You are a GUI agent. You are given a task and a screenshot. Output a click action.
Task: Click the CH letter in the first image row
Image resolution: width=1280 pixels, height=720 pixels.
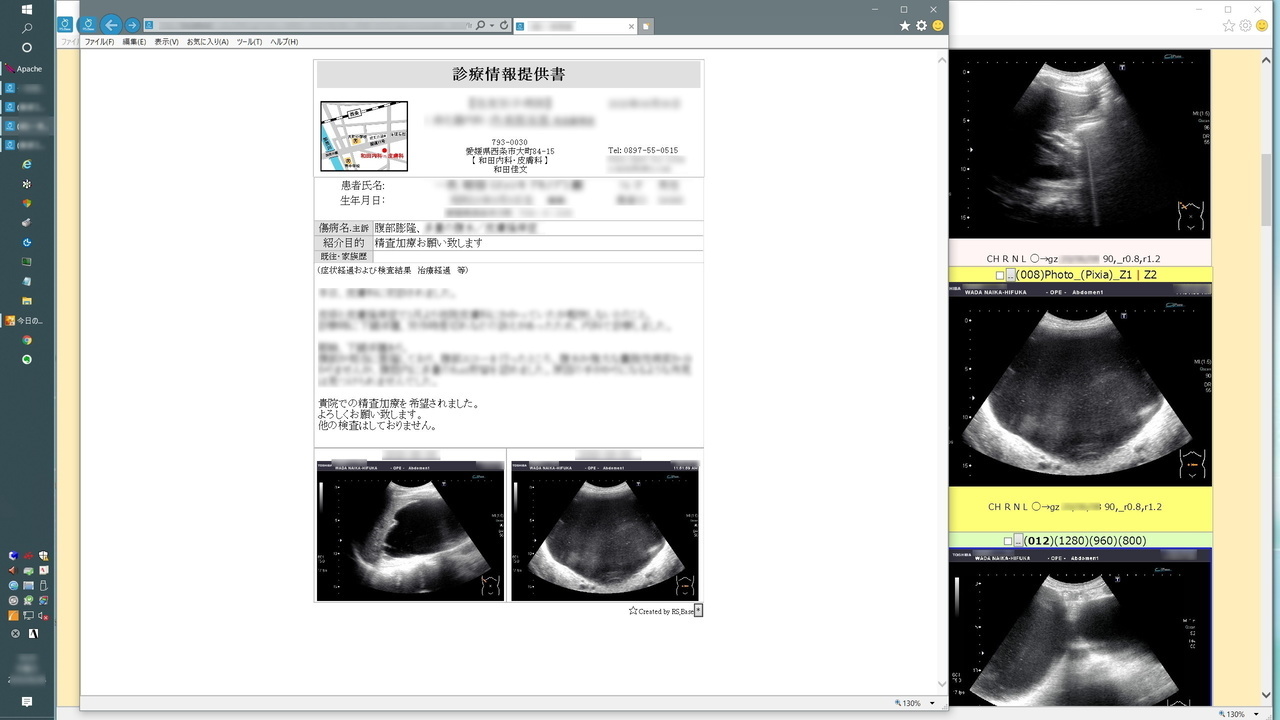[x=994, y=258]
